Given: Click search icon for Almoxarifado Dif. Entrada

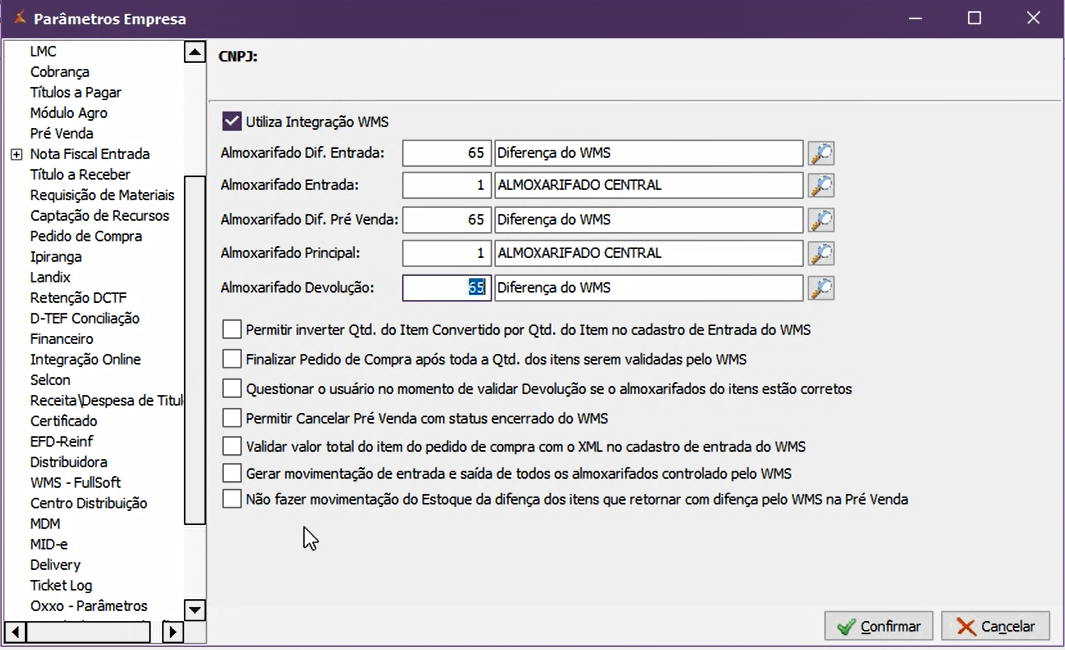Looking at the screenshot, I should 821,153.
